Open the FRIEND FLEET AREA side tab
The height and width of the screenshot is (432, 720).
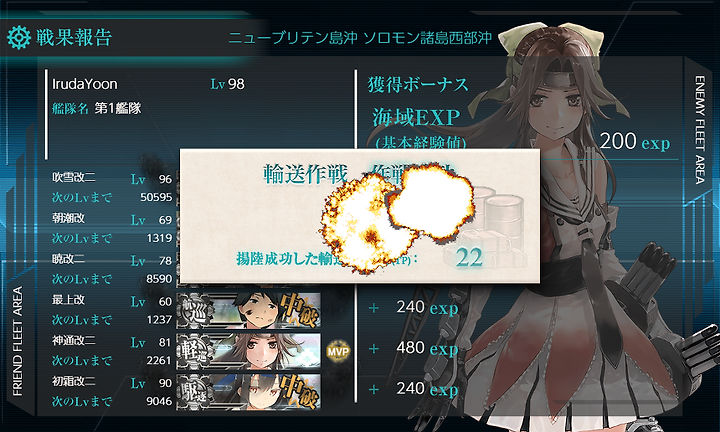[17, 341]
